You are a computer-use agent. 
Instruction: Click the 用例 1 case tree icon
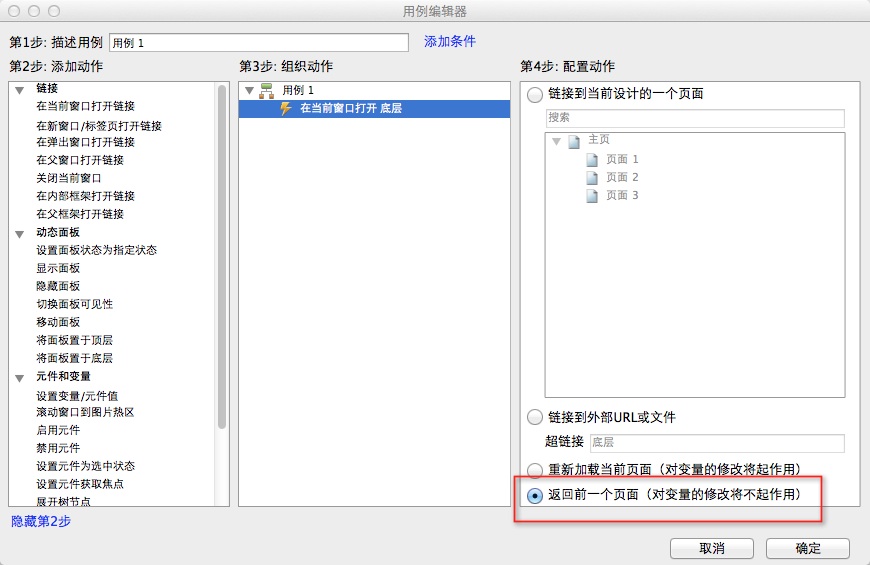pyautogui.click(x=266, y=90)
